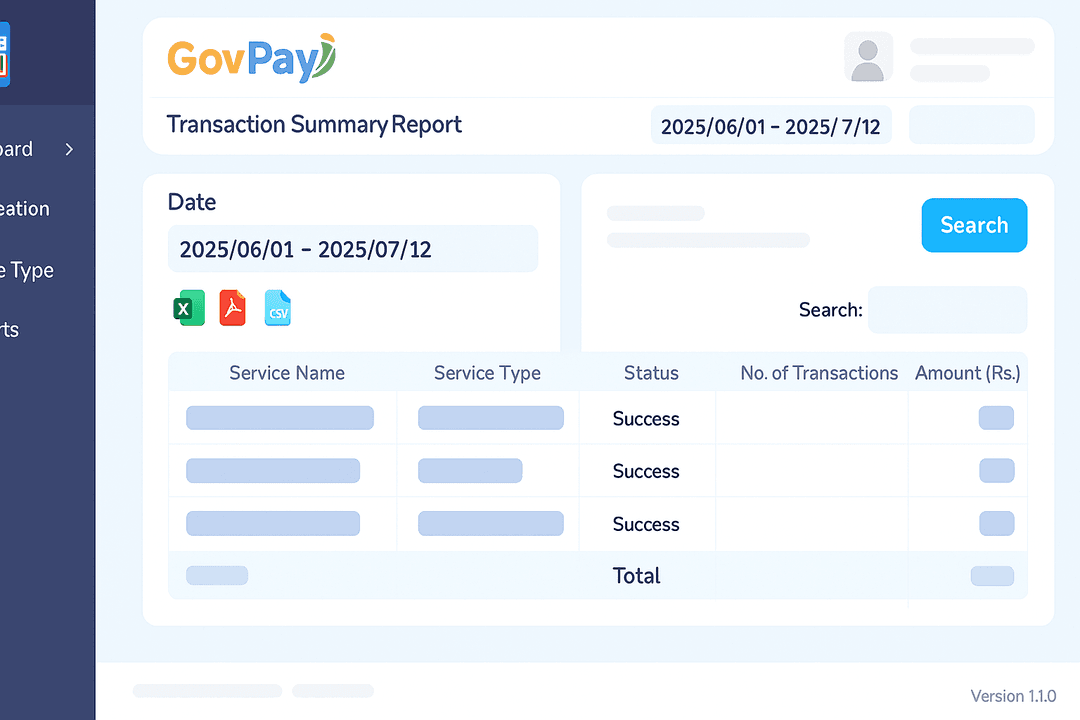Sort by the Service Name column header
Screen dimensions: 1080x720
point(287,373)
